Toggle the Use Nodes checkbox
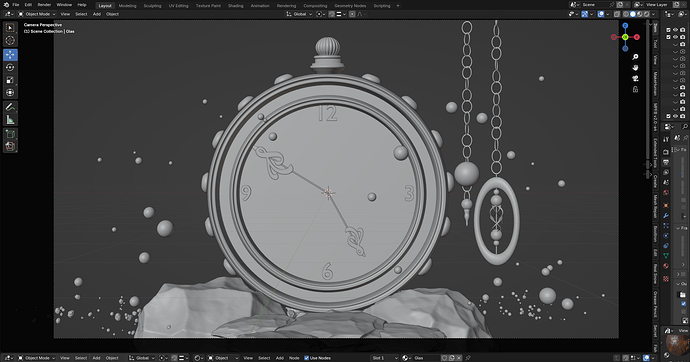690x362 pixels. coord(306,358)
